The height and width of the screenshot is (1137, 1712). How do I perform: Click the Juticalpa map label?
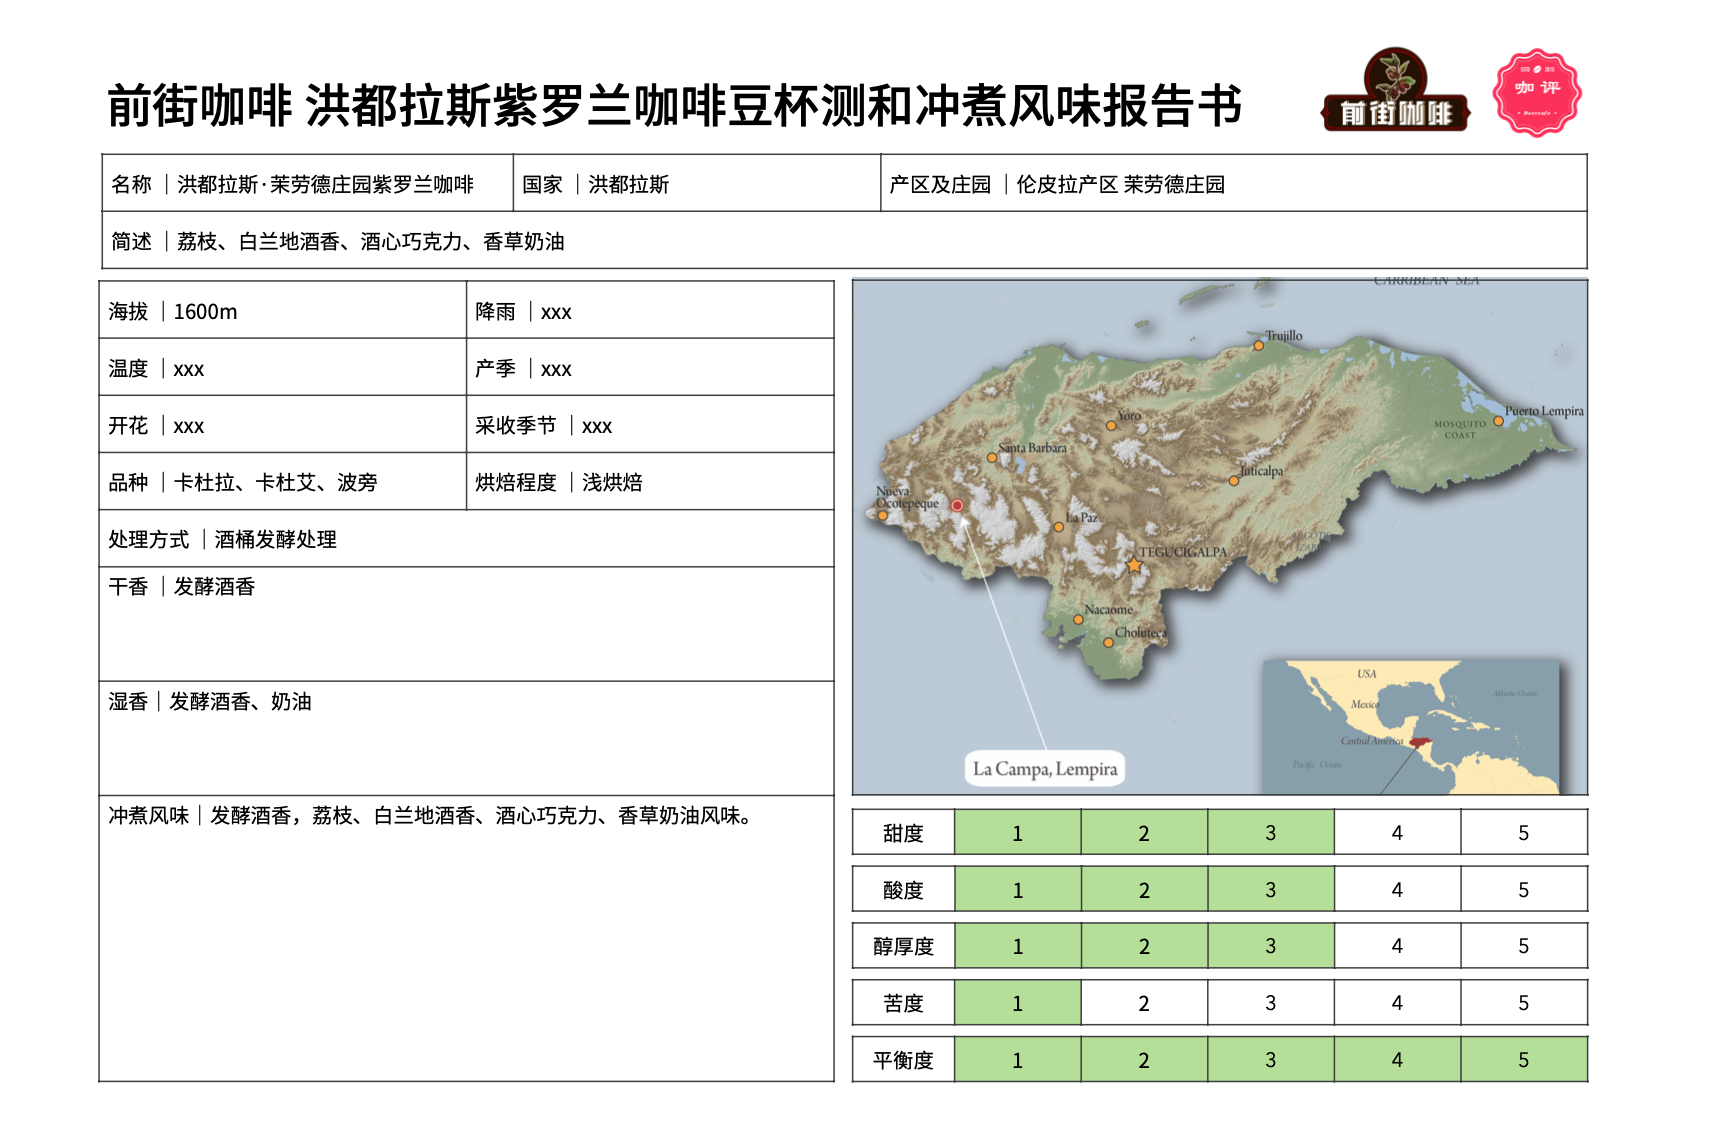point(1262,471)
